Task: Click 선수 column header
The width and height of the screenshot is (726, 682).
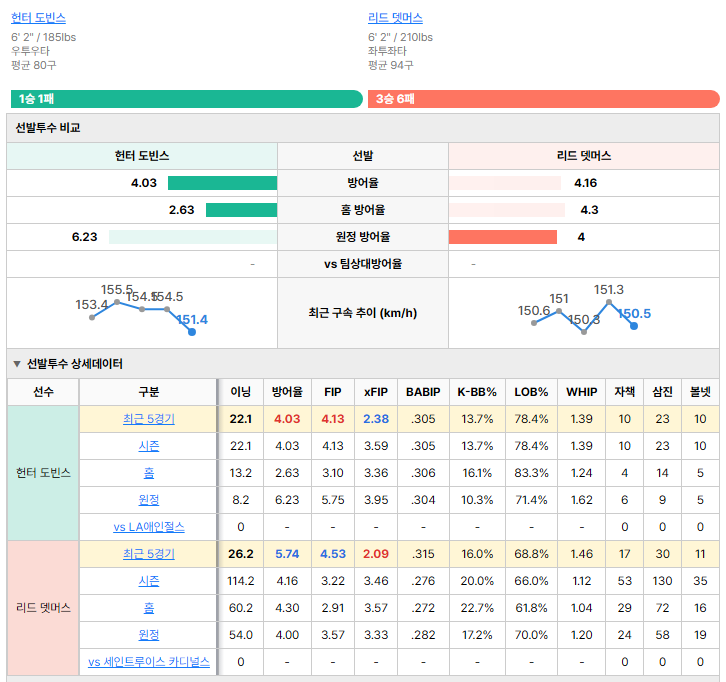Action: [x=43, y=392]
